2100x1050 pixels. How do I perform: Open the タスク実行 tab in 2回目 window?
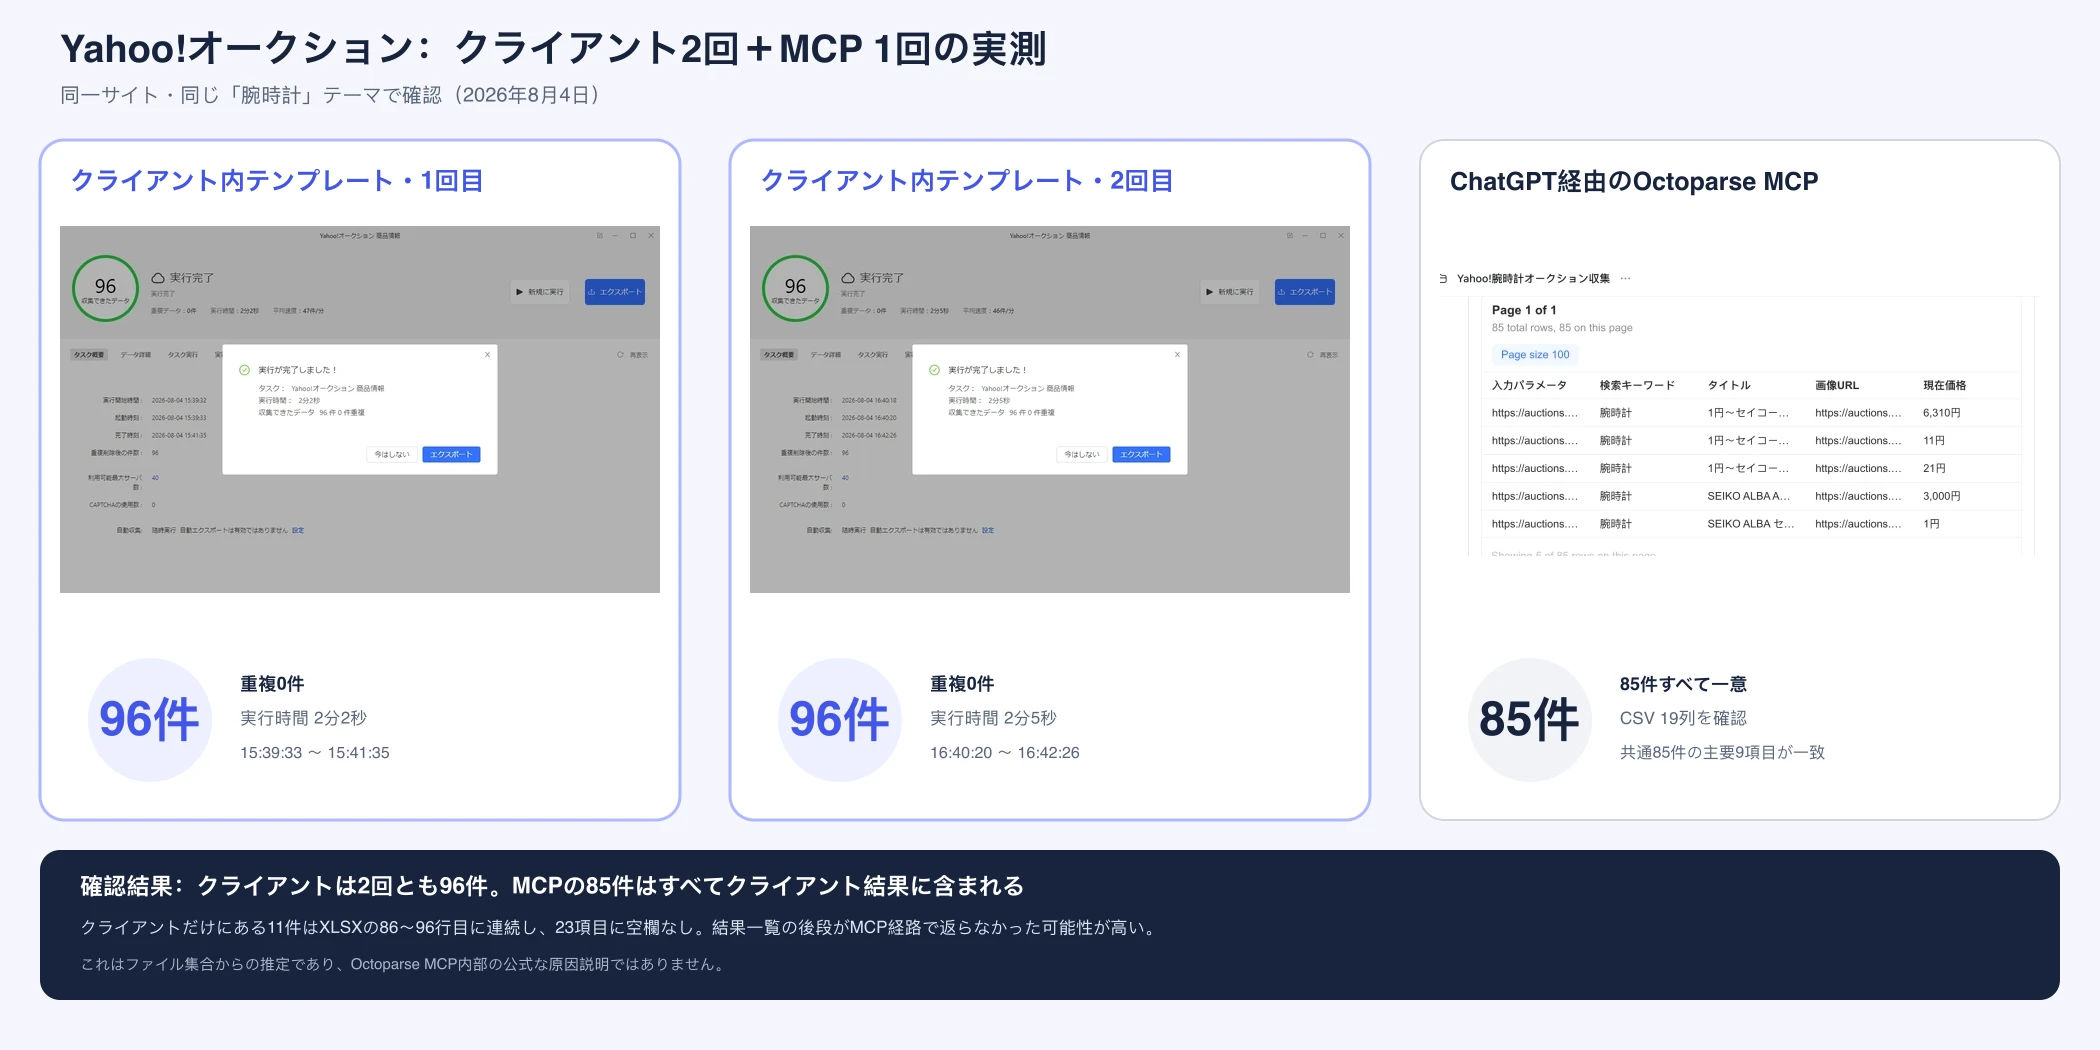coord(872,355)
